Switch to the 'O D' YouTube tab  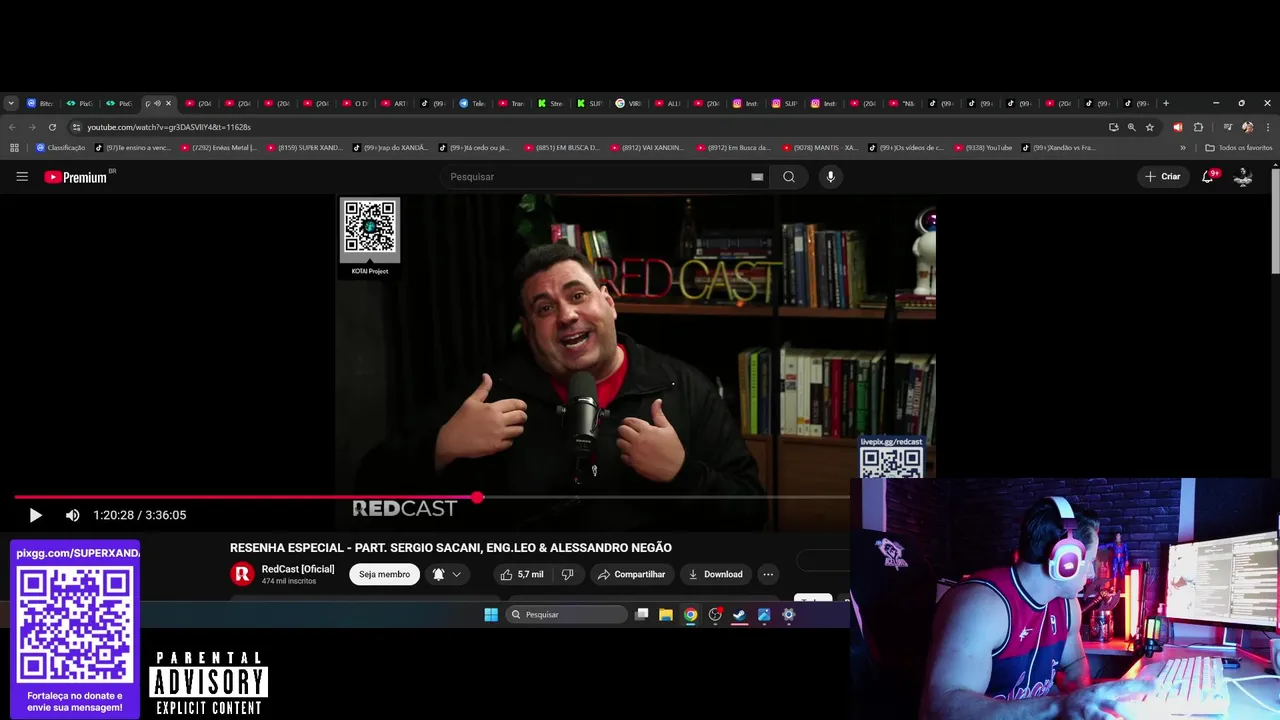[355, 103]
